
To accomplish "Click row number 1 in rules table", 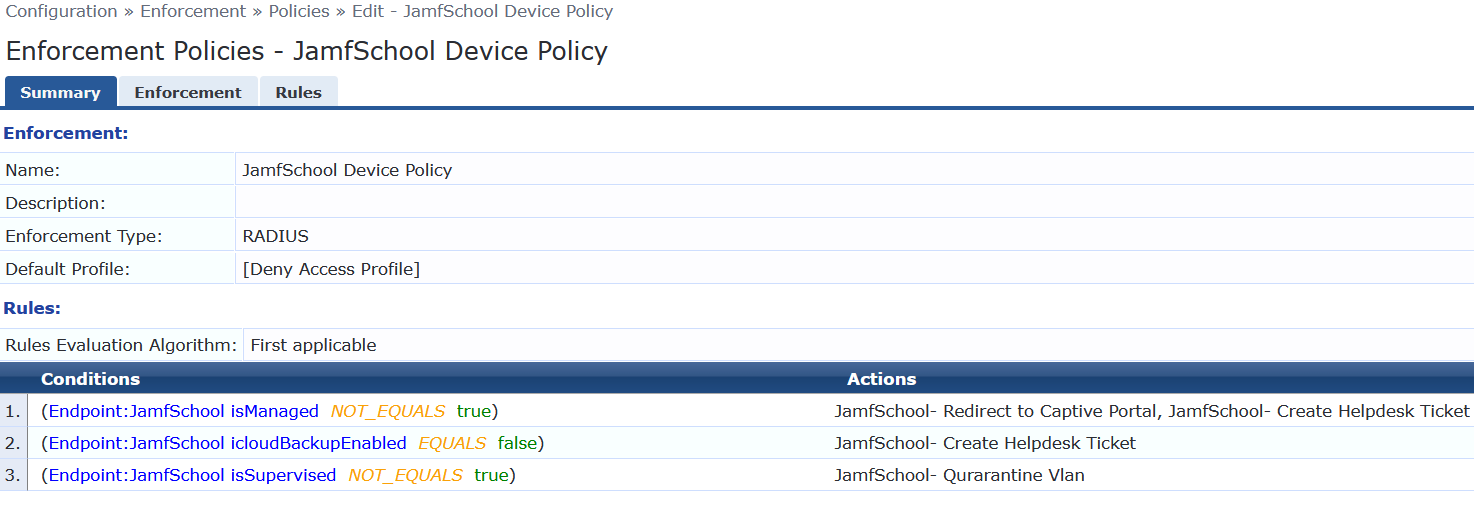I will (x=13, y=411).
